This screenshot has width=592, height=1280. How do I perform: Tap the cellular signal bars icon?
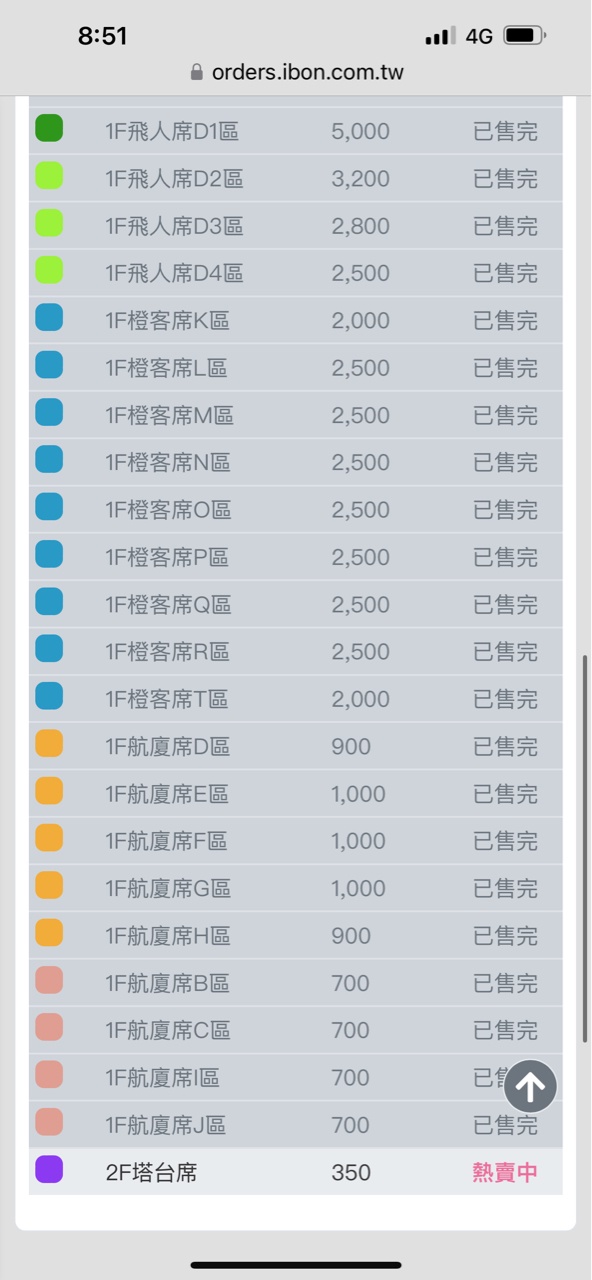click(440, 36)
